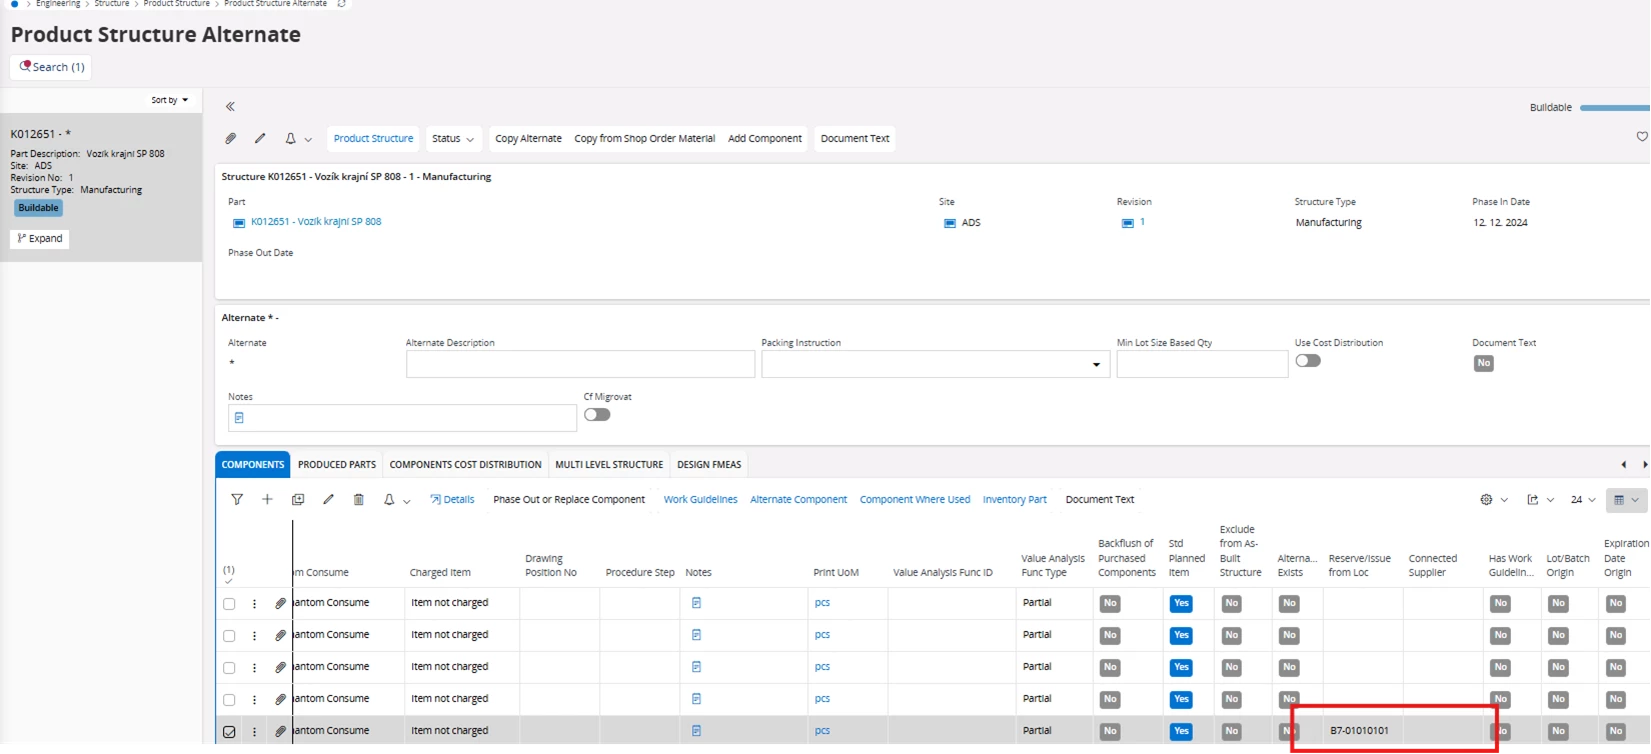Viewport: 1651px width, 754px height.
Task: Check the first component row checkbox
Action: (x=229, y=604)
